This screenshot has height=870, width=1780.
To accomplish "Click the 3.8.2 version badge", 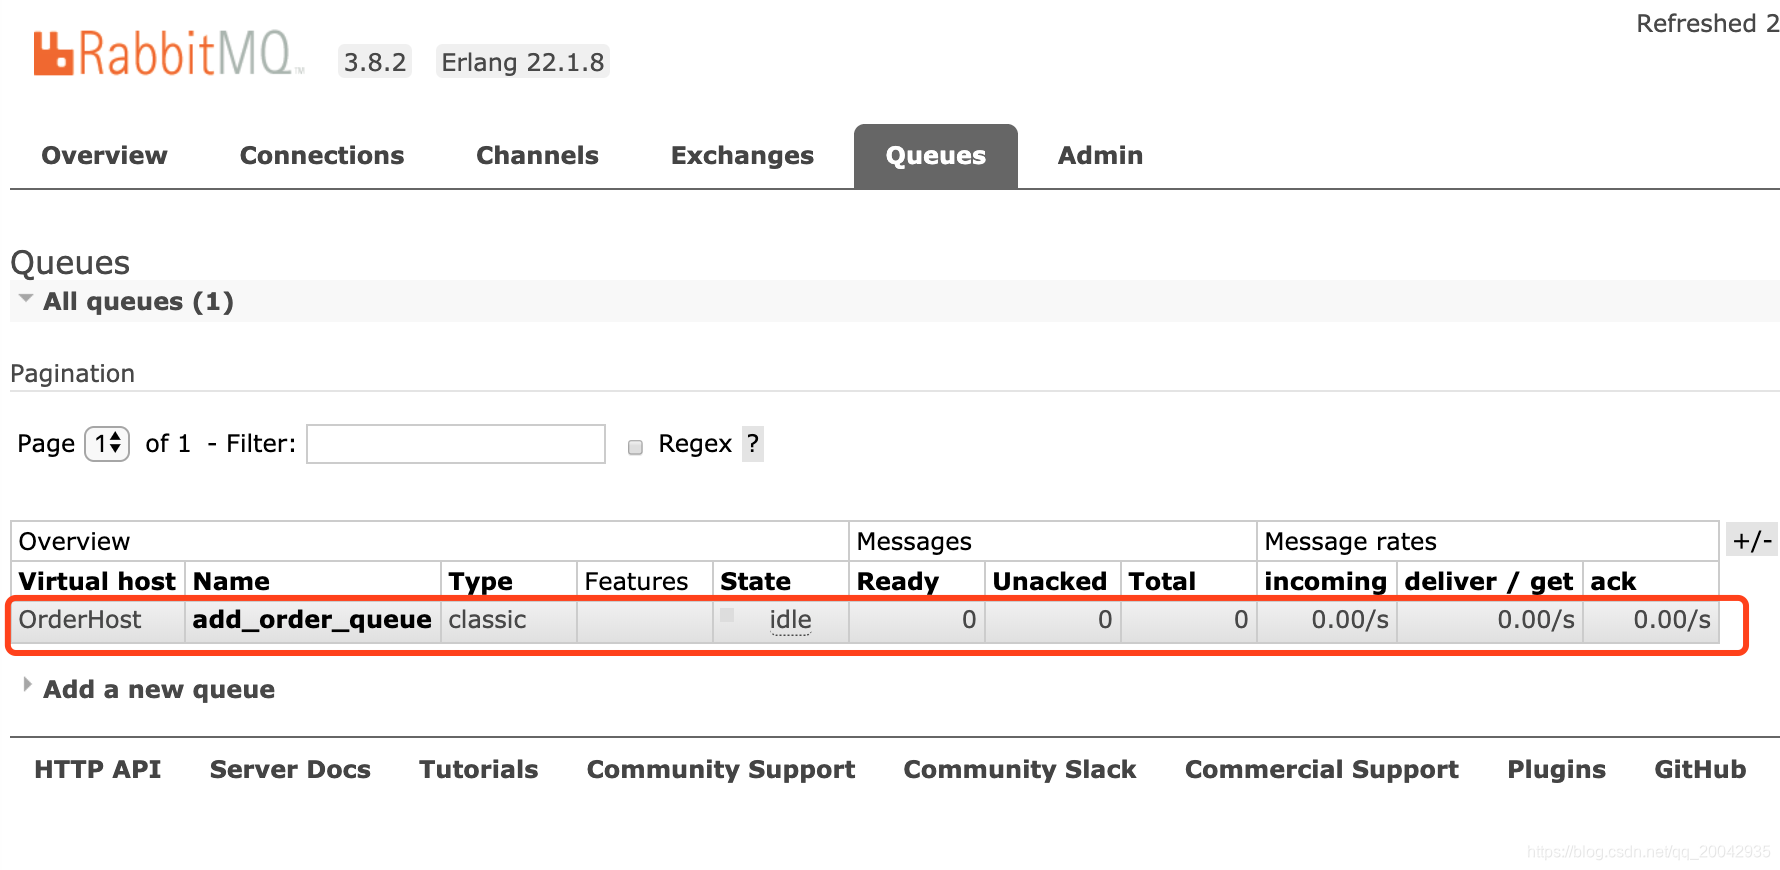I will pyautogui.click(x=375, y=62).
